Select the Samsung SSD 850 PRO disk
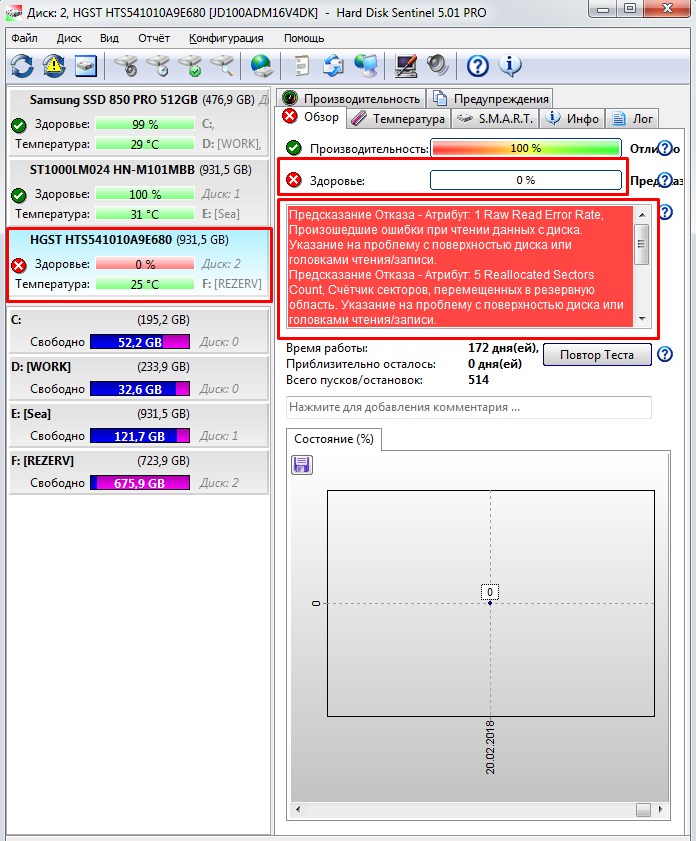Viewport: 696px width, 841px height. click(138, 122)
